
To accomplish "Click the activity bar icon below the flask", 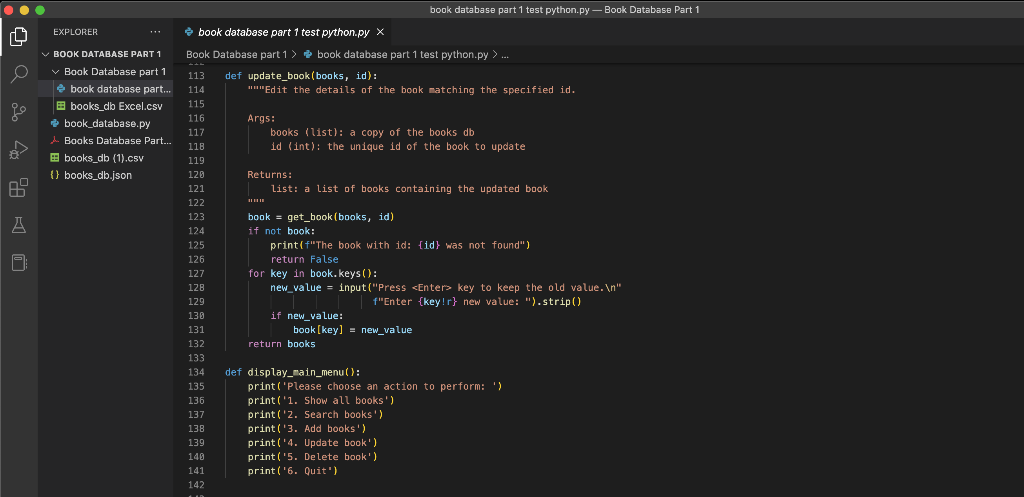I will point(19,263).
